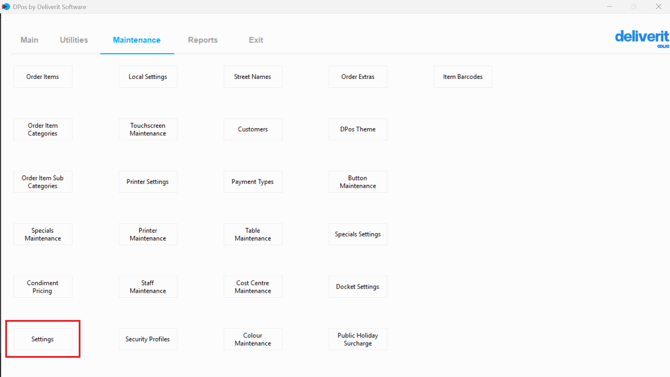Click the Exit tab
Viewport: 670px width, 377px height.
pos(256,40)
